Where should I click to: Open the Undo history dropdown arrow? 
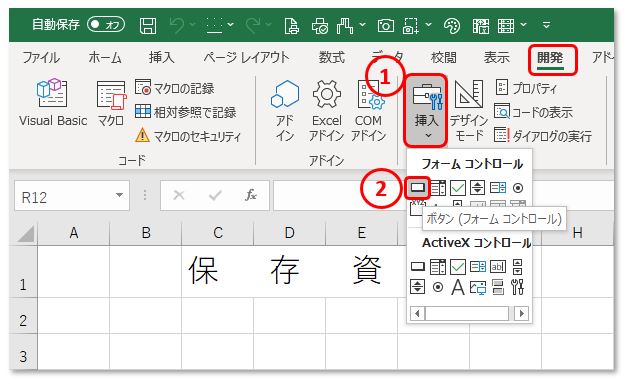coord(193,25)
